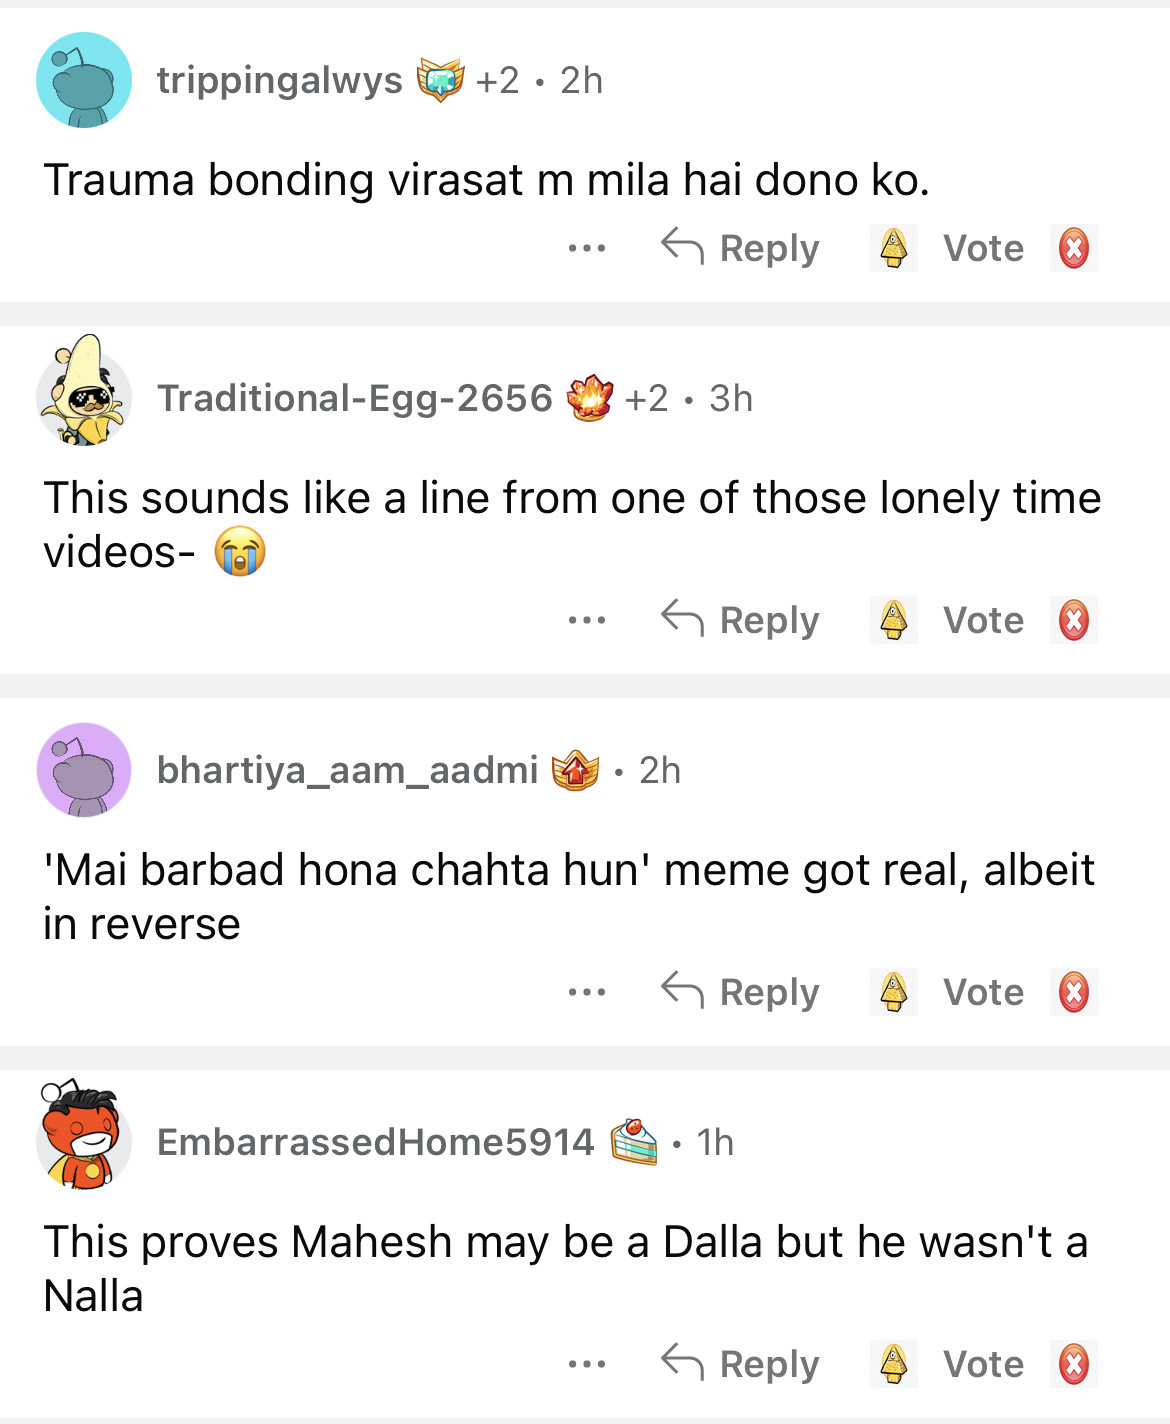Tap Traditional-Egg-2656's banana avatar
The image size is (1170, 1424).
(84, 393)
